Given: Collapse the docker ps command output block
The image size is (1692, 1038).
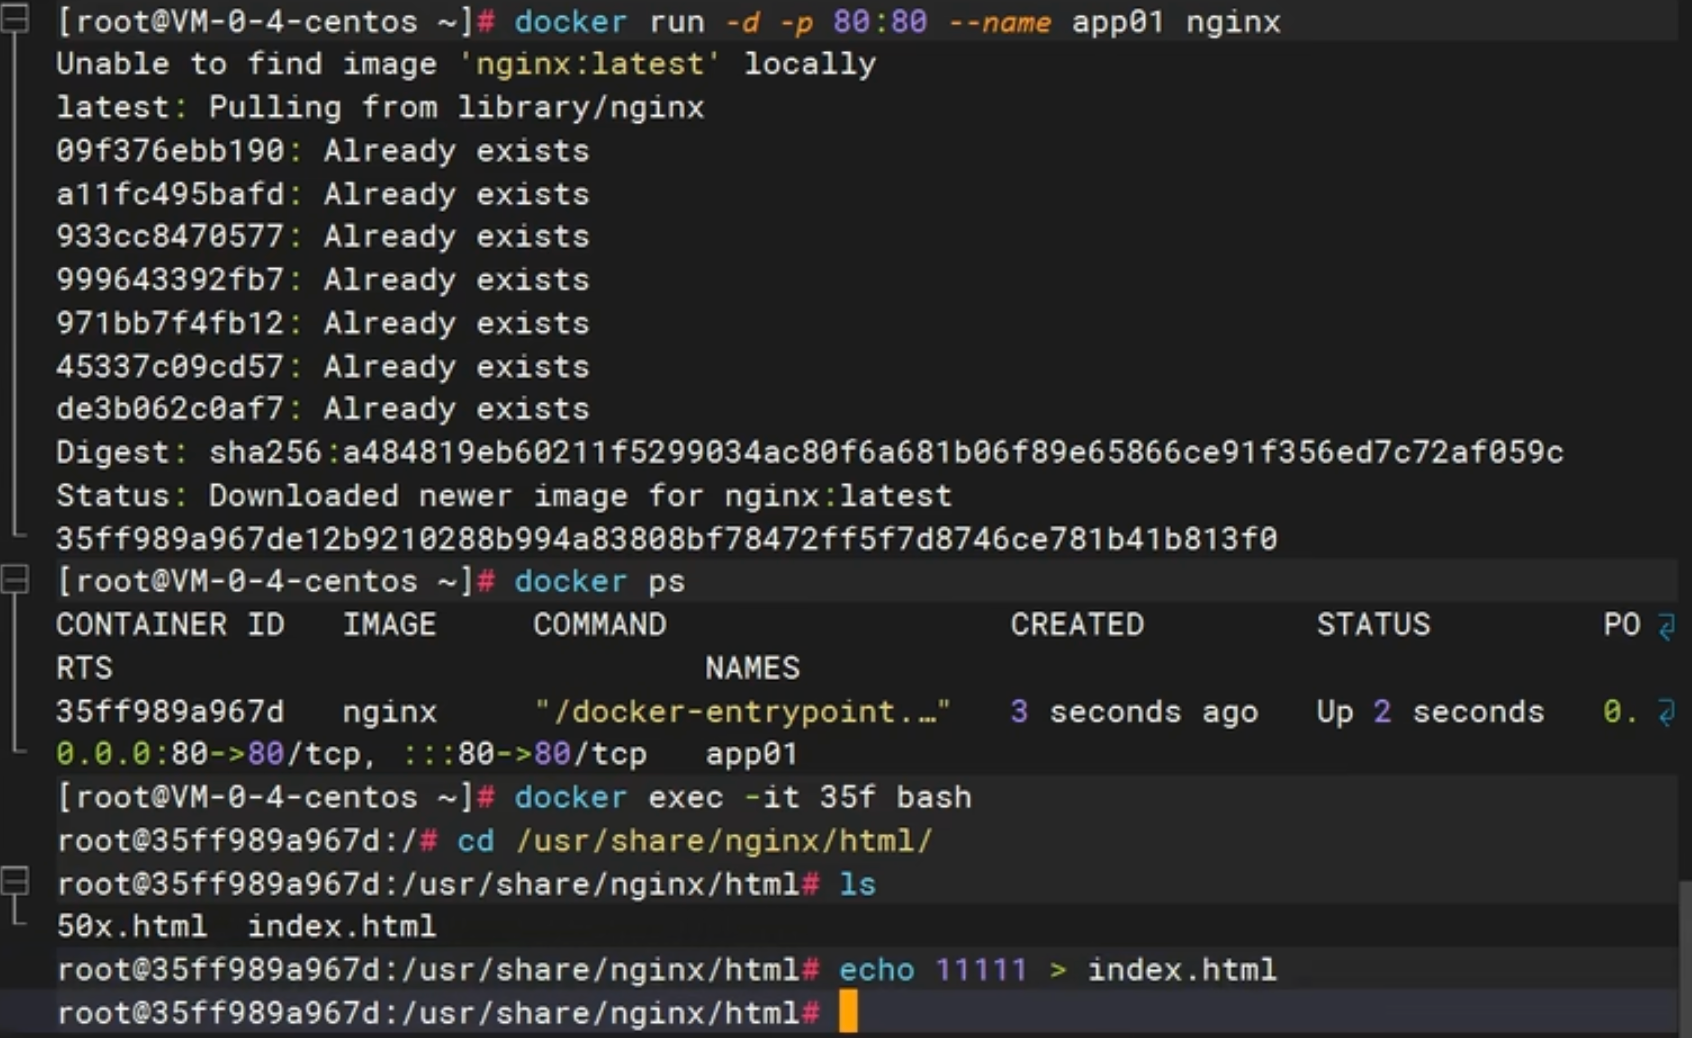Looking at the screenshot, I should [x=14, y=579].
